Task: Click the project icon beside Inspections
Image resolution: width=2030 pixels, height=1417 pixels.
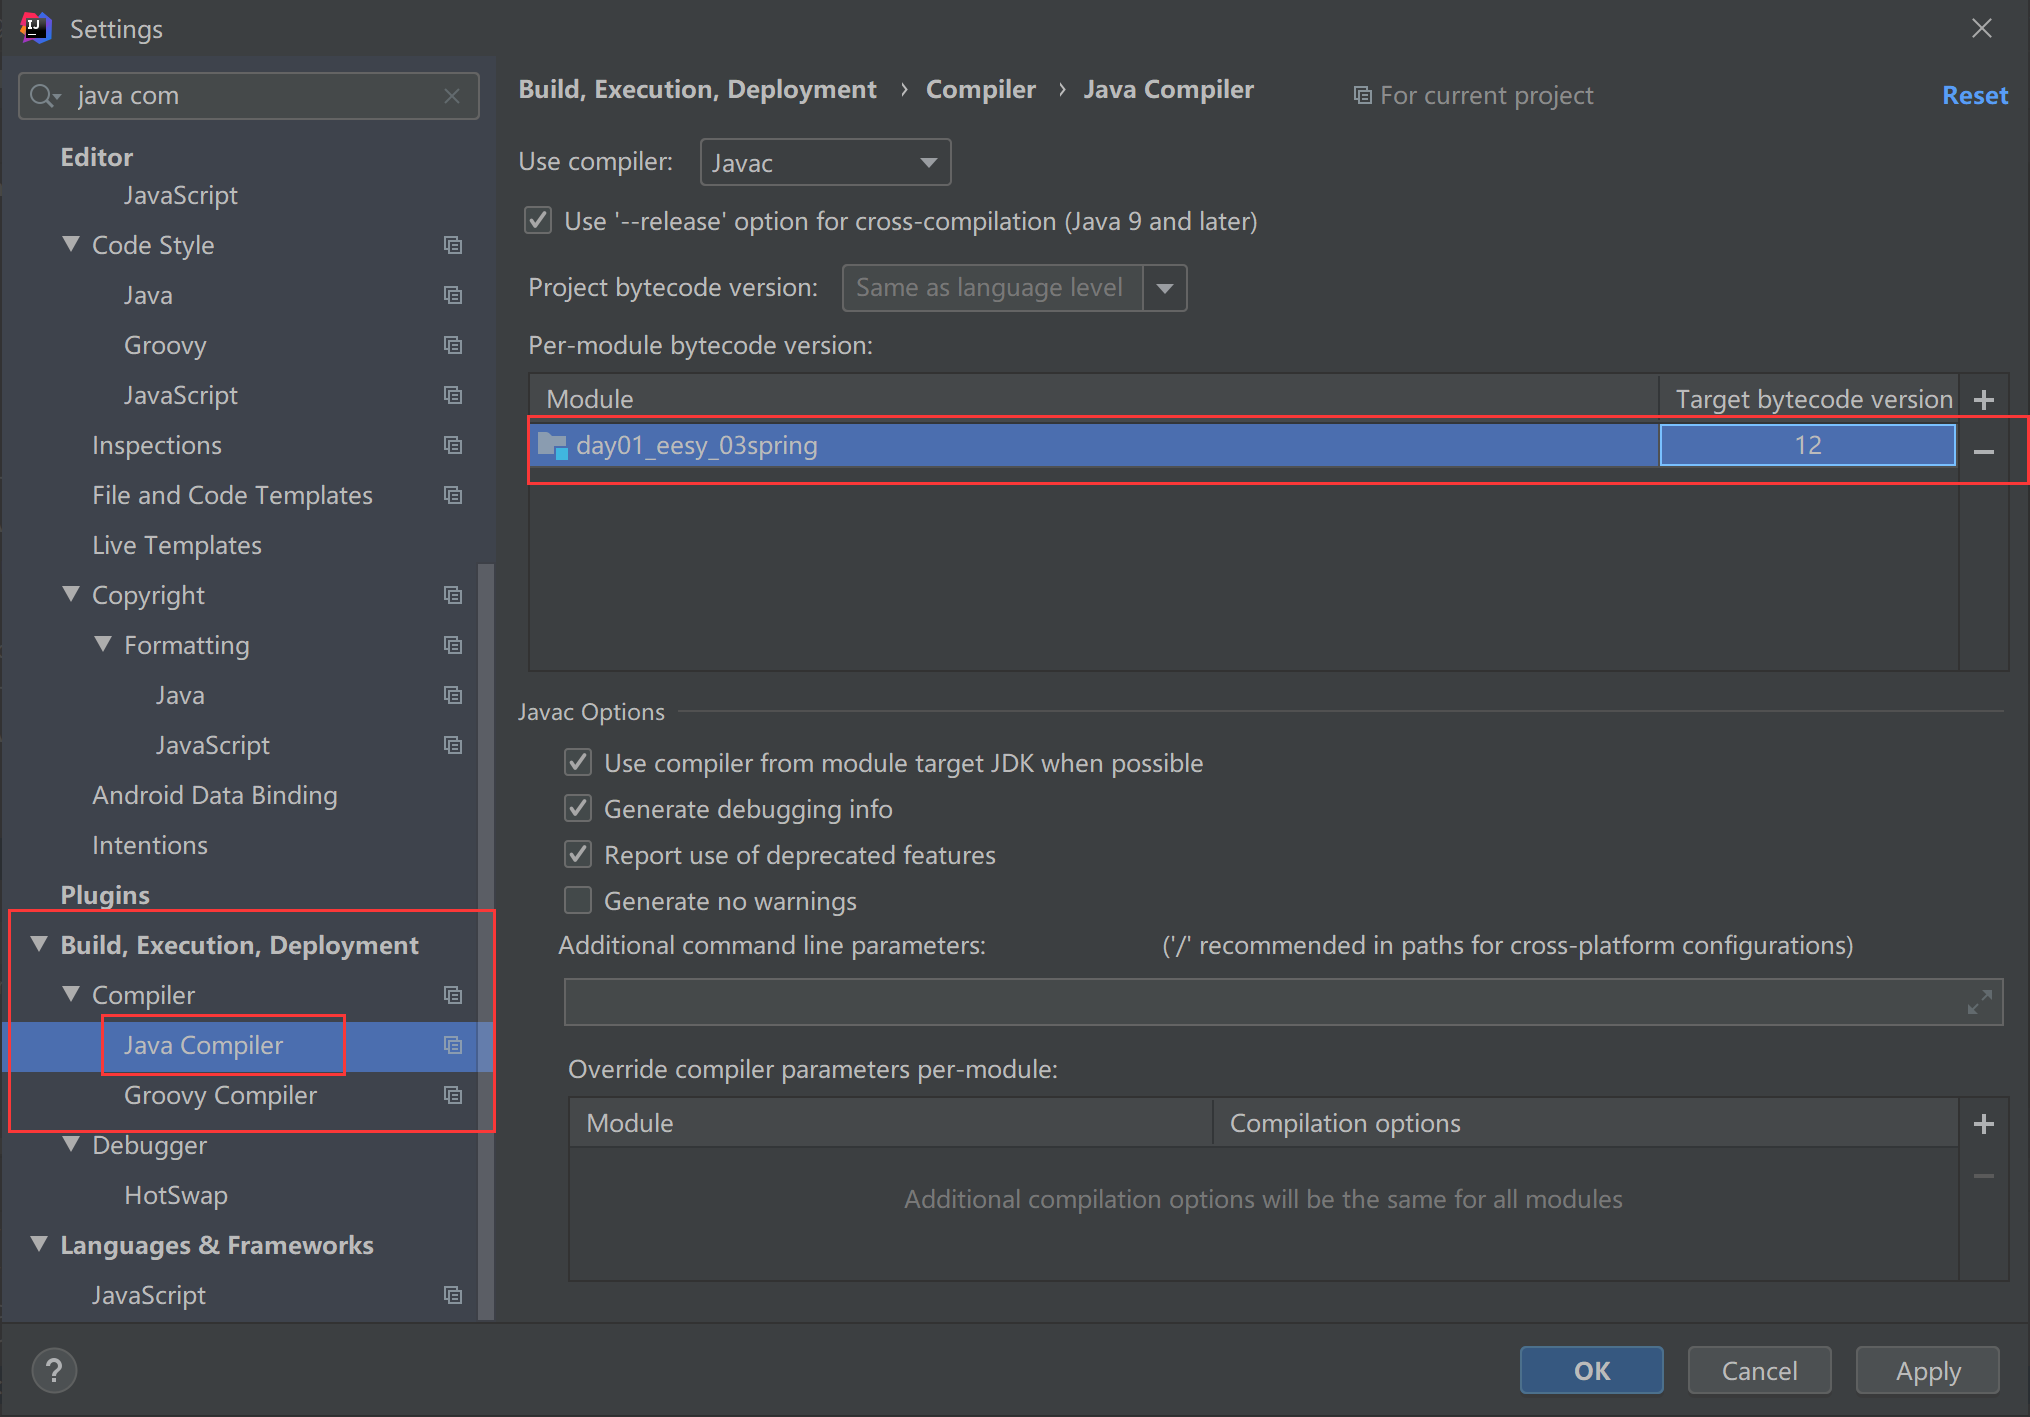Action: (x=453, y=445)
